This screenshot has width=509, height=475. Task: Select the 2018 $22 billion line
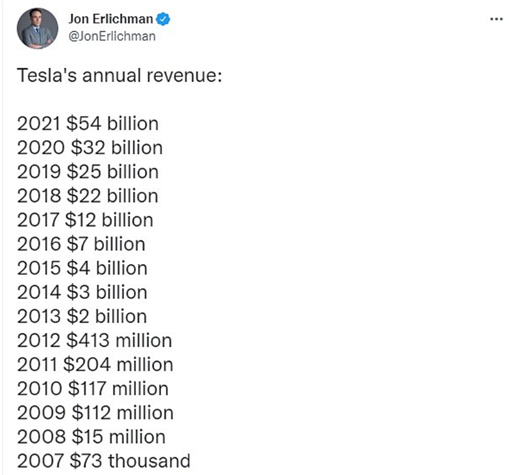coord(88,196)
